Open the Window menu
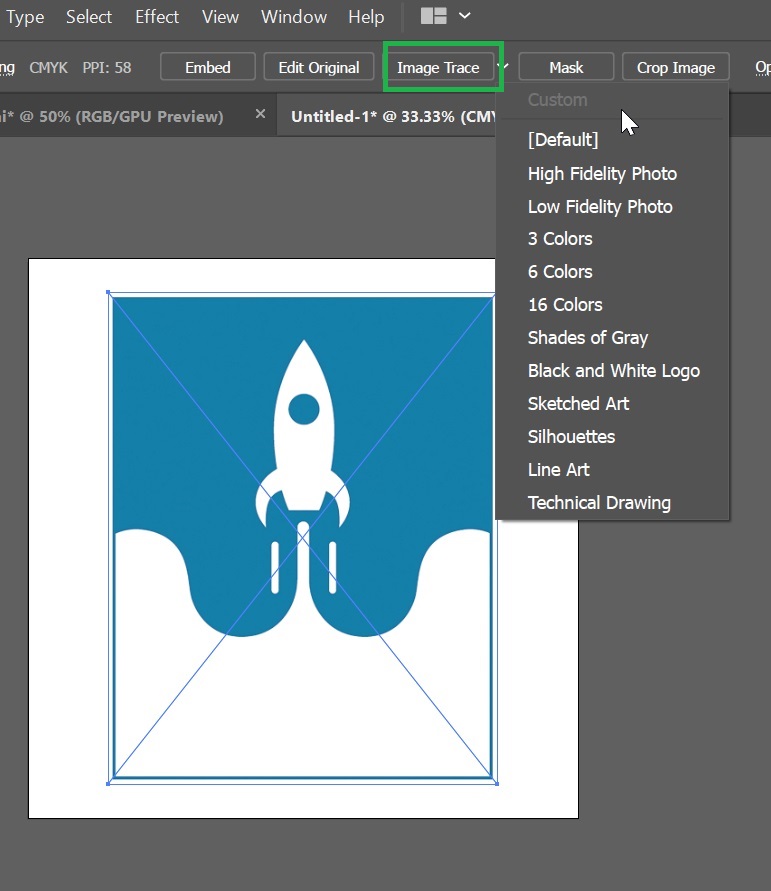 pos(293,17)
